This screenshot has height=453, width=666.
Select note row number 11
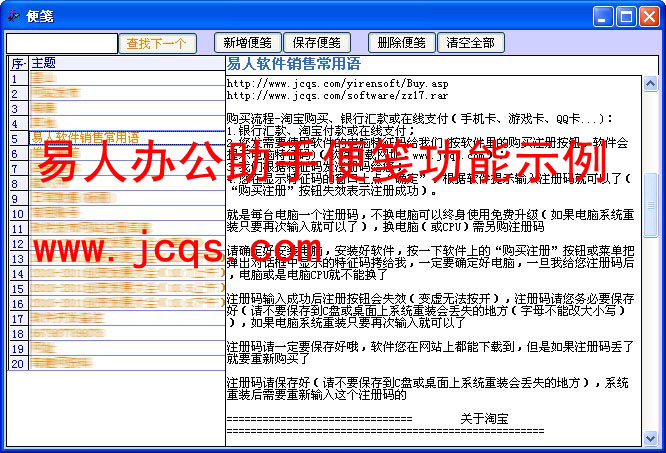[x=117, y=228]
